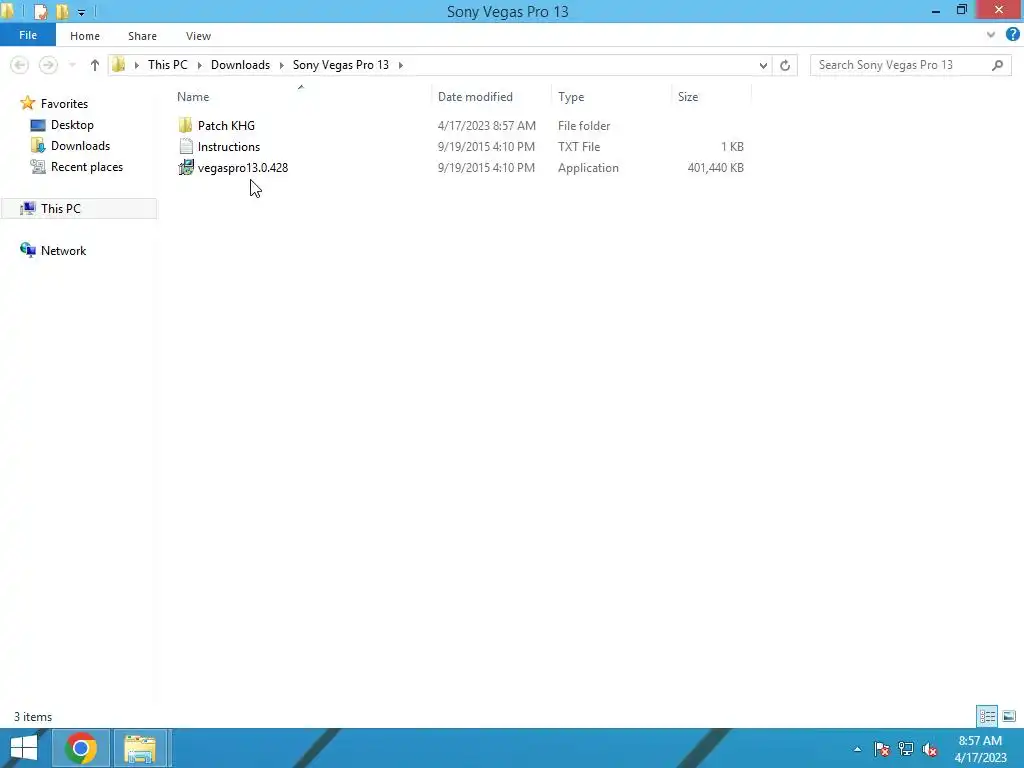Select the Instructions file name
This screenshot has width=1024, height=768.
point(229,146)
